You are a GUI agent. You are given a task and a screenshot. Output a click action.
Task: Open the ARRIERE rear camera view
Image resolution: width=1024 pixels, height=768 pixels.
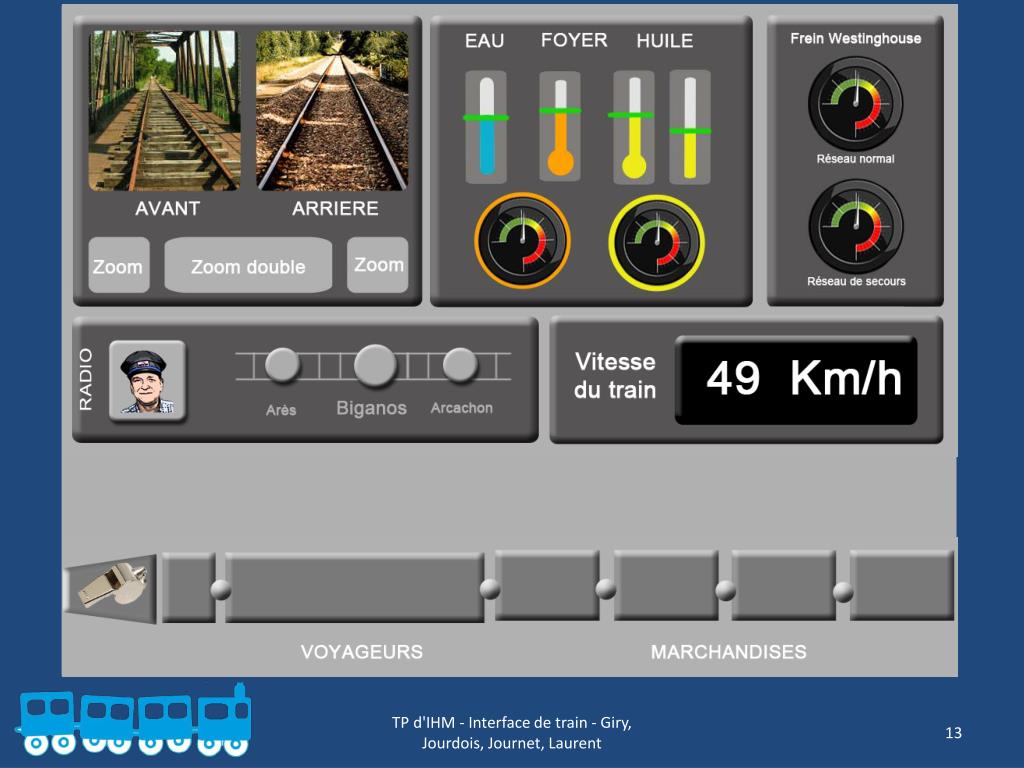(332, 110)
